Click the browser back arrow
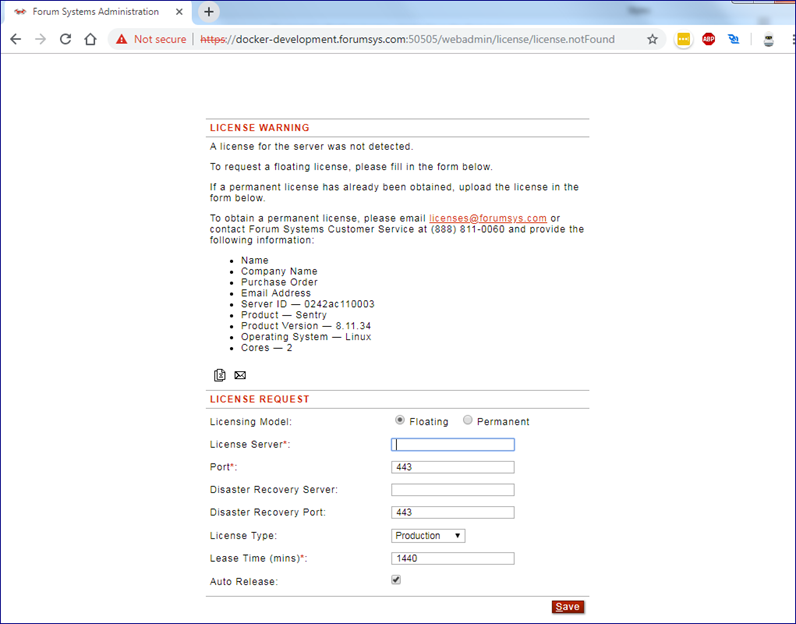 (x=16, y=39)
